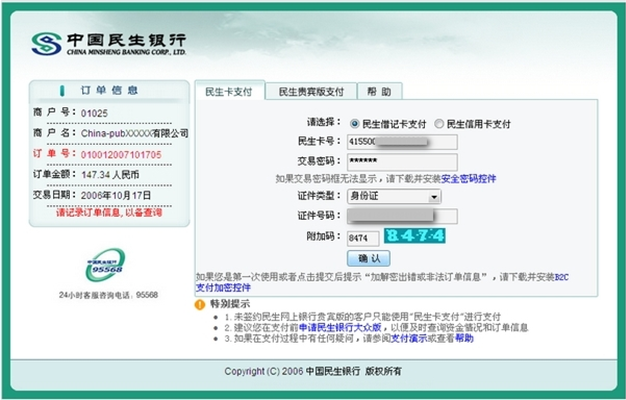Switch to the 民生卡支付 tab
Image resolution: width=626 pixels, height=400 pixels.
229,91
